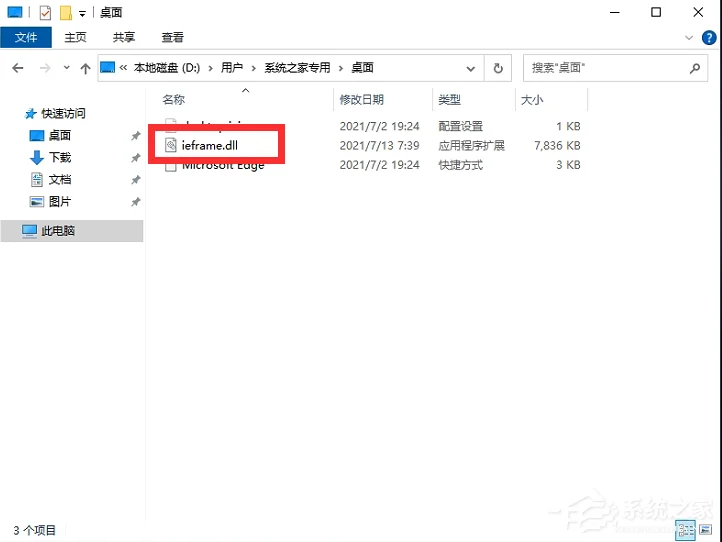Open quick access toolbar customize dropdown
The width and height of the screenshot is (722, 542).
tap(82, 14)
